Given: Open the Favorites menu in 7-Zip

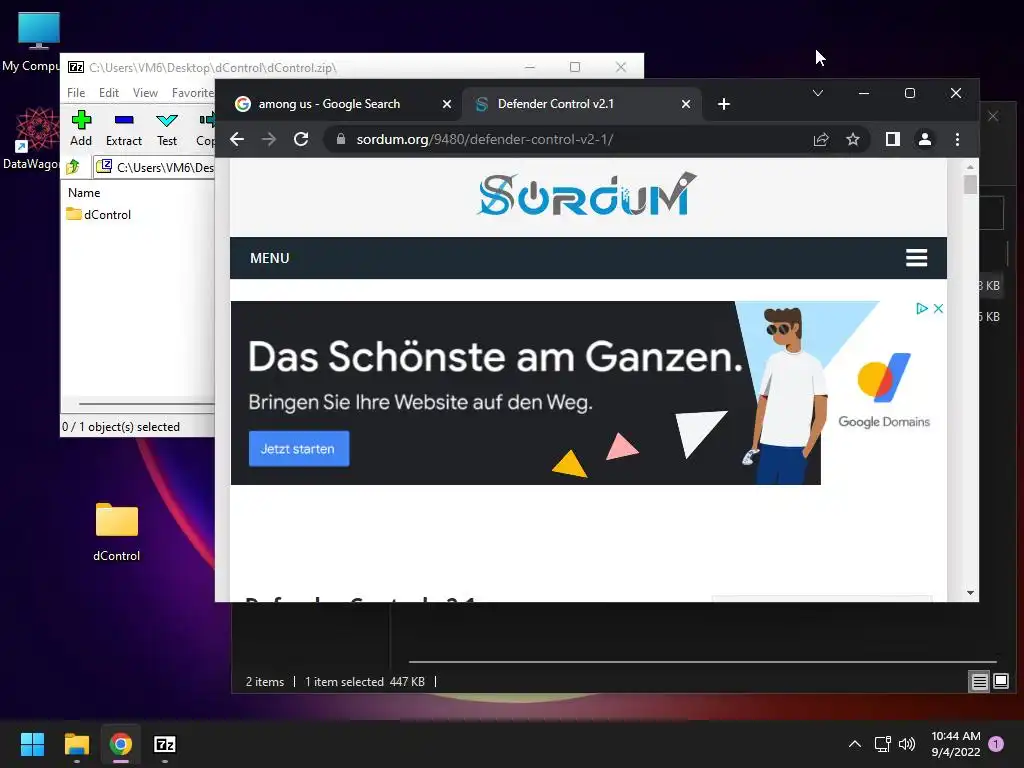Looking at the screenshot, I should [x=193, y=93].
